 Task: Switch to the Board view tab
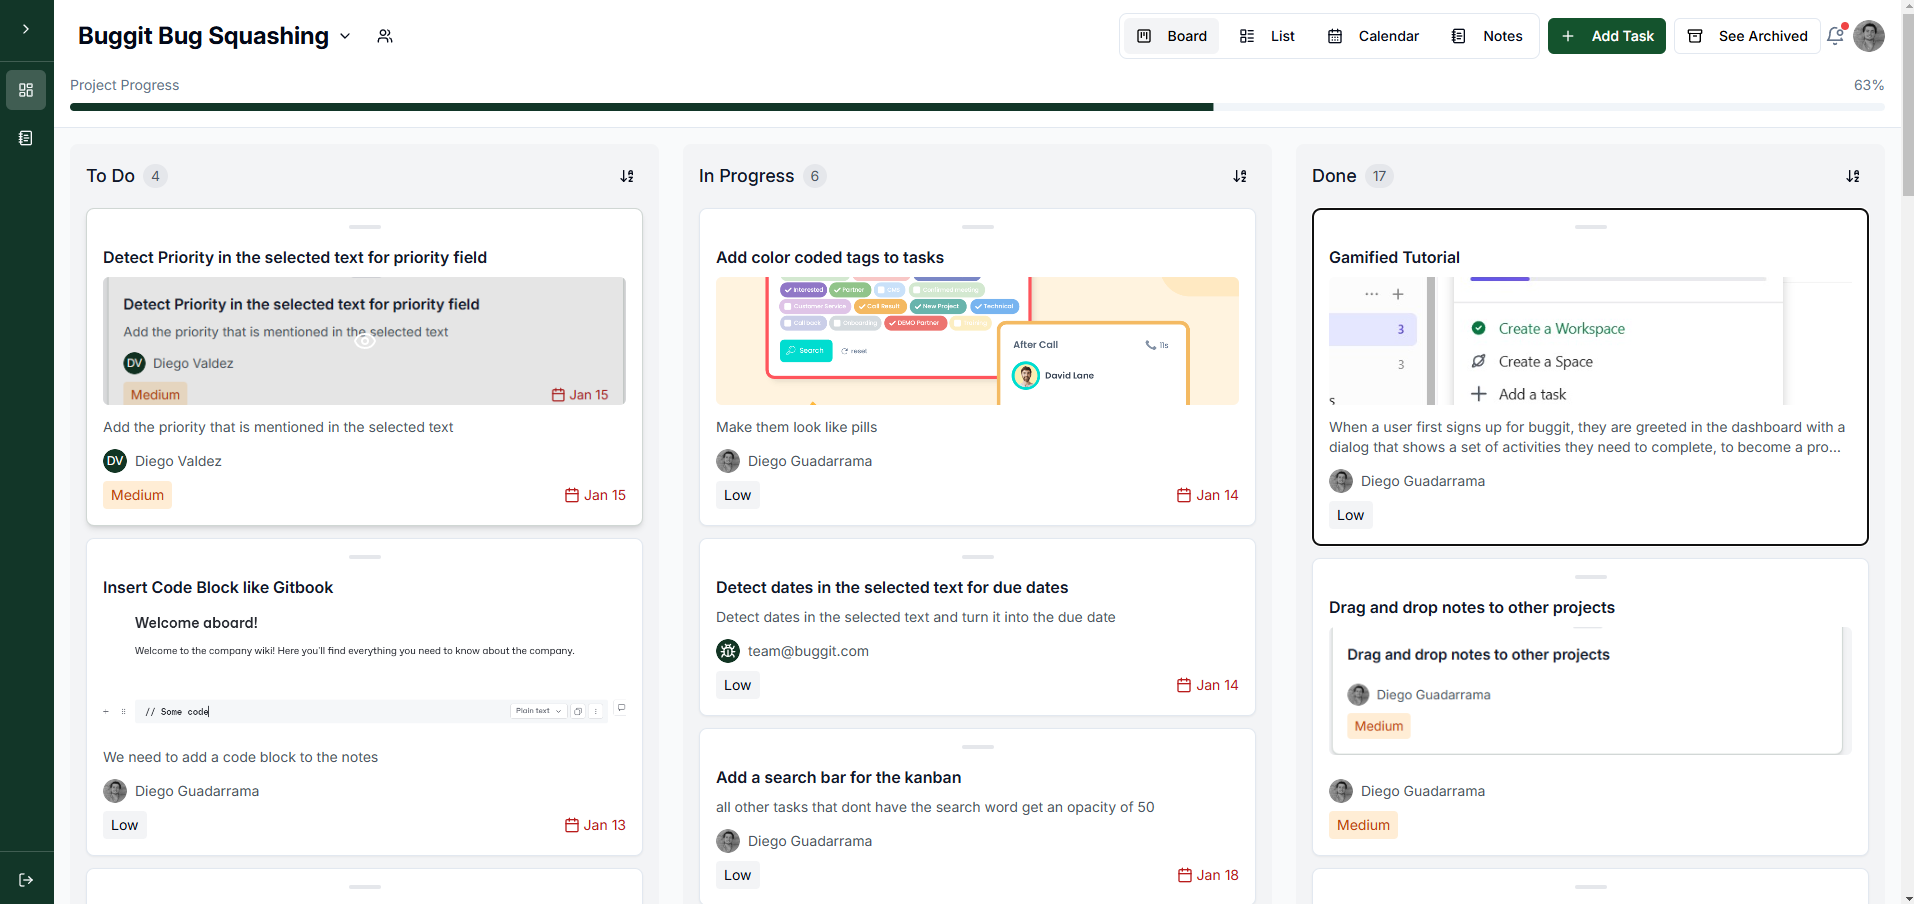[x=1172, y=36]
